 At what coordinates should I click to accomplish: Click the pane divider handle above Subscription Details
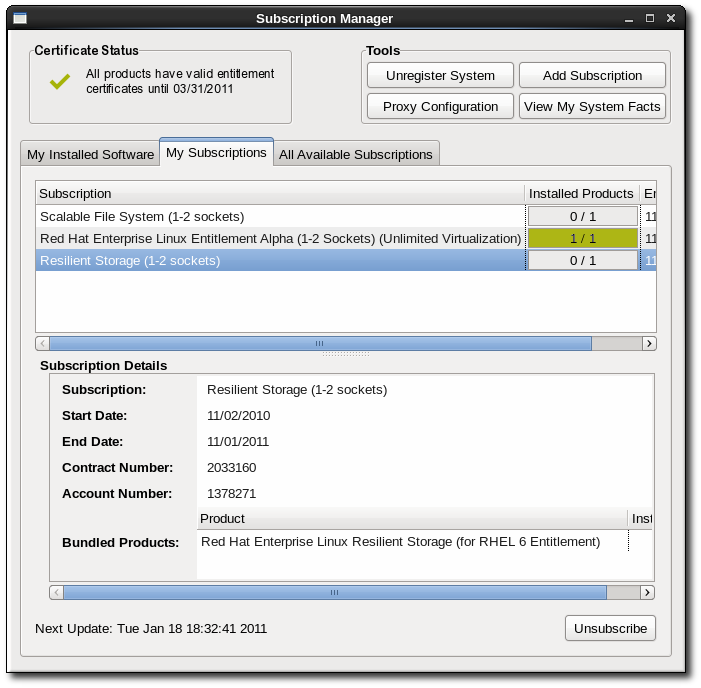tap(346, 354)
